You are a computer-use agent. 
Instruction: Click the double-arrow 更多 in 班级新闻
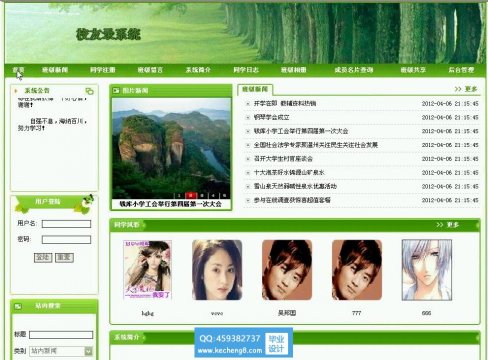466,89
